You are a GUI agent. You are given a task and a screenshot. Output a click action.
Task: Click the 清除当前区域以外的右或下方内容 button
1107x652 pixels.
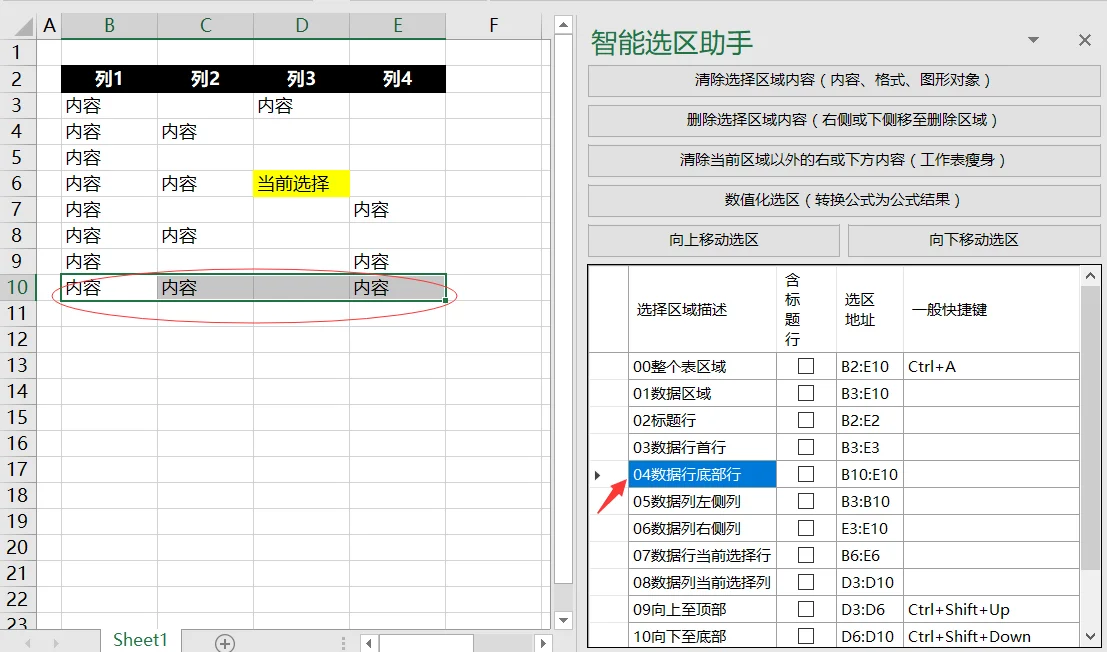[x=844, y=160]
